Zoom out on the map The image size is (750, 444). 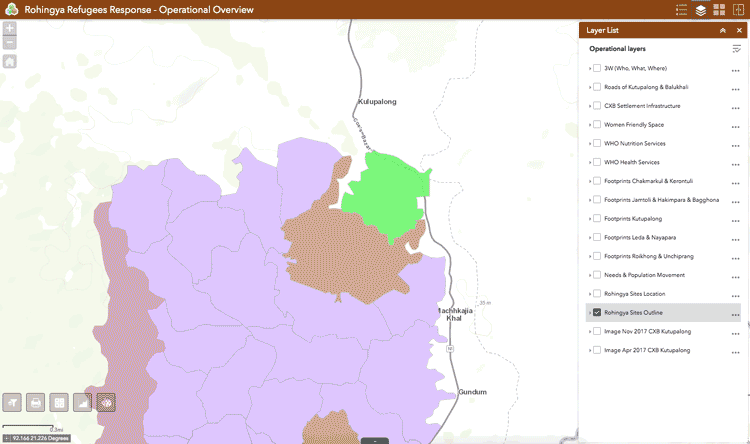pyautogui.click(x=10, y=43)
